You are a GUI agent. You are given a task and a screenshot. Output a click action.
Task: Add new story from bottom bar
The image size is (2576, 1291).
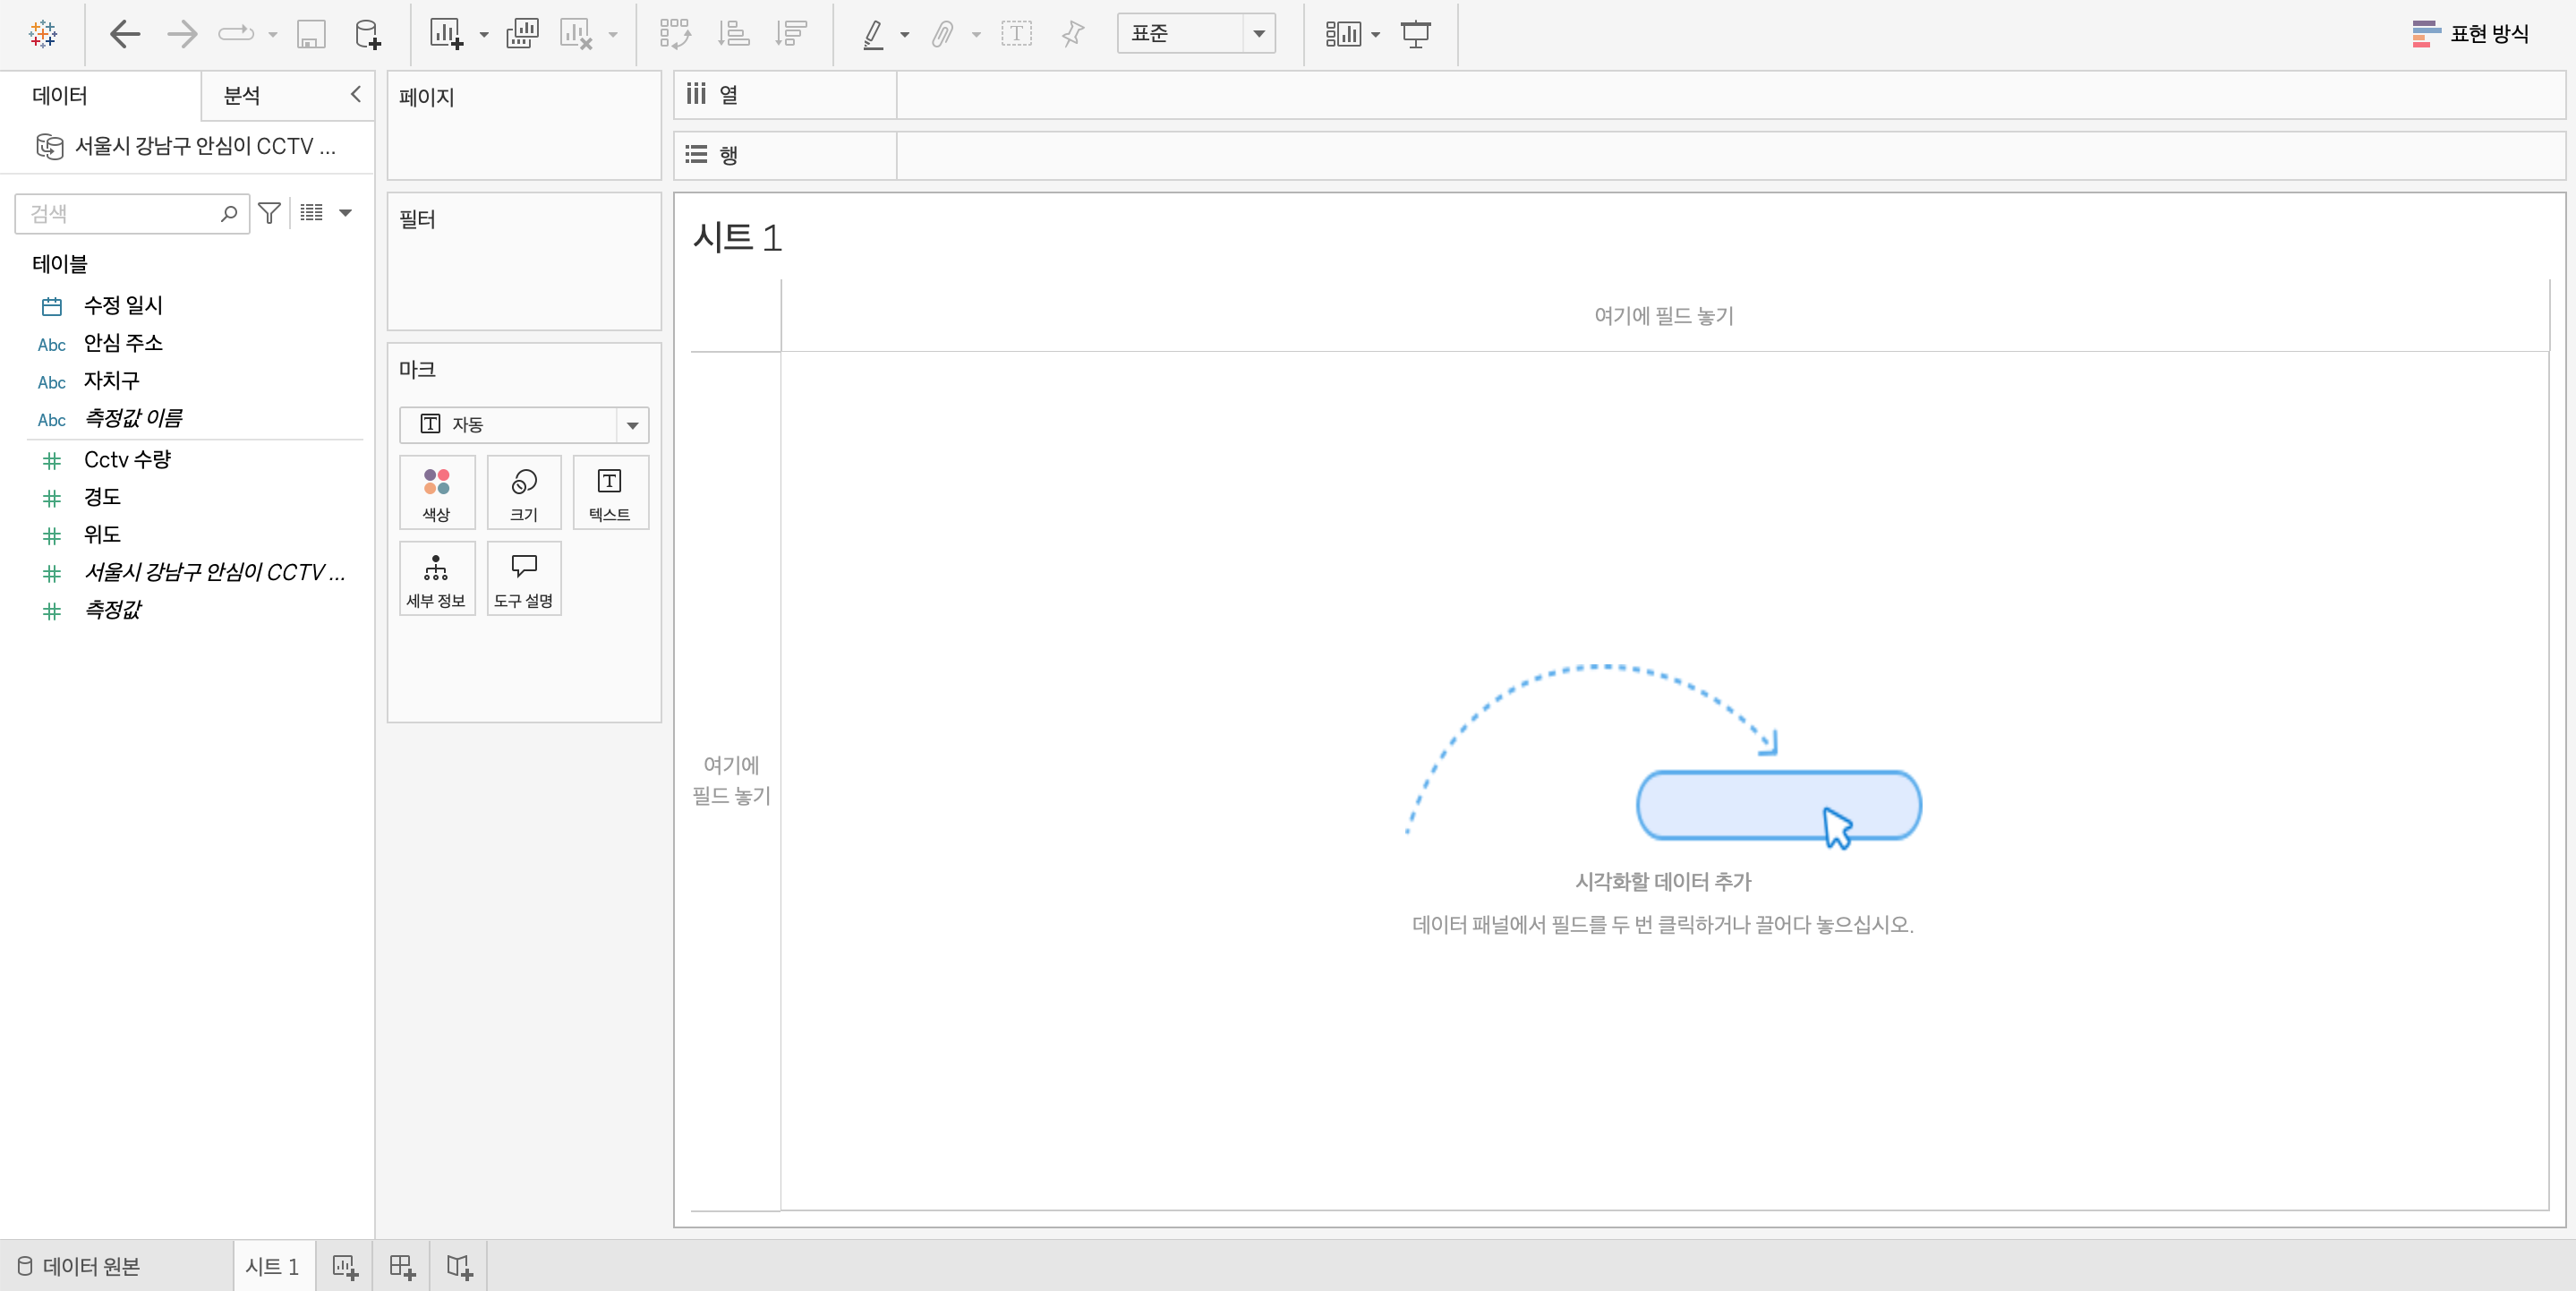(459, 1266)
